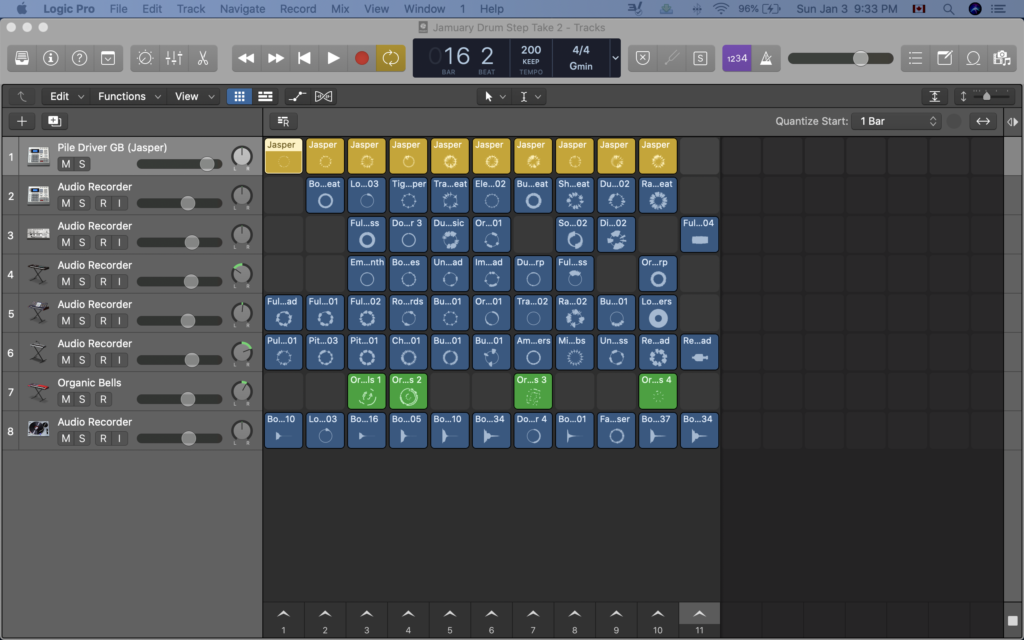The height and width of the screenshot is (640, 1024).
Task: Click the red Record button
Action: pos(362,58)
